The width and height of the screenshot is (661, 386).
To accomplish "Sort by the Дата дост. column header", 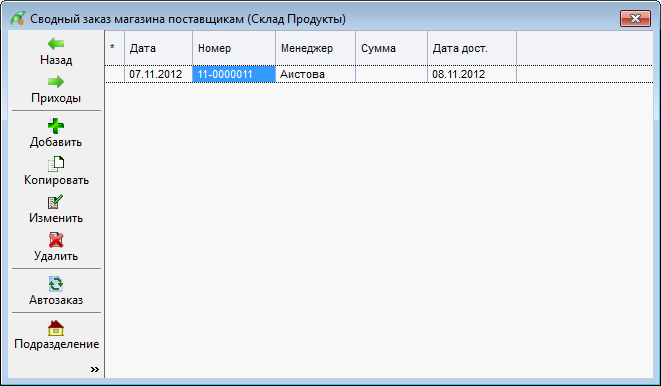I will [472, 48].
